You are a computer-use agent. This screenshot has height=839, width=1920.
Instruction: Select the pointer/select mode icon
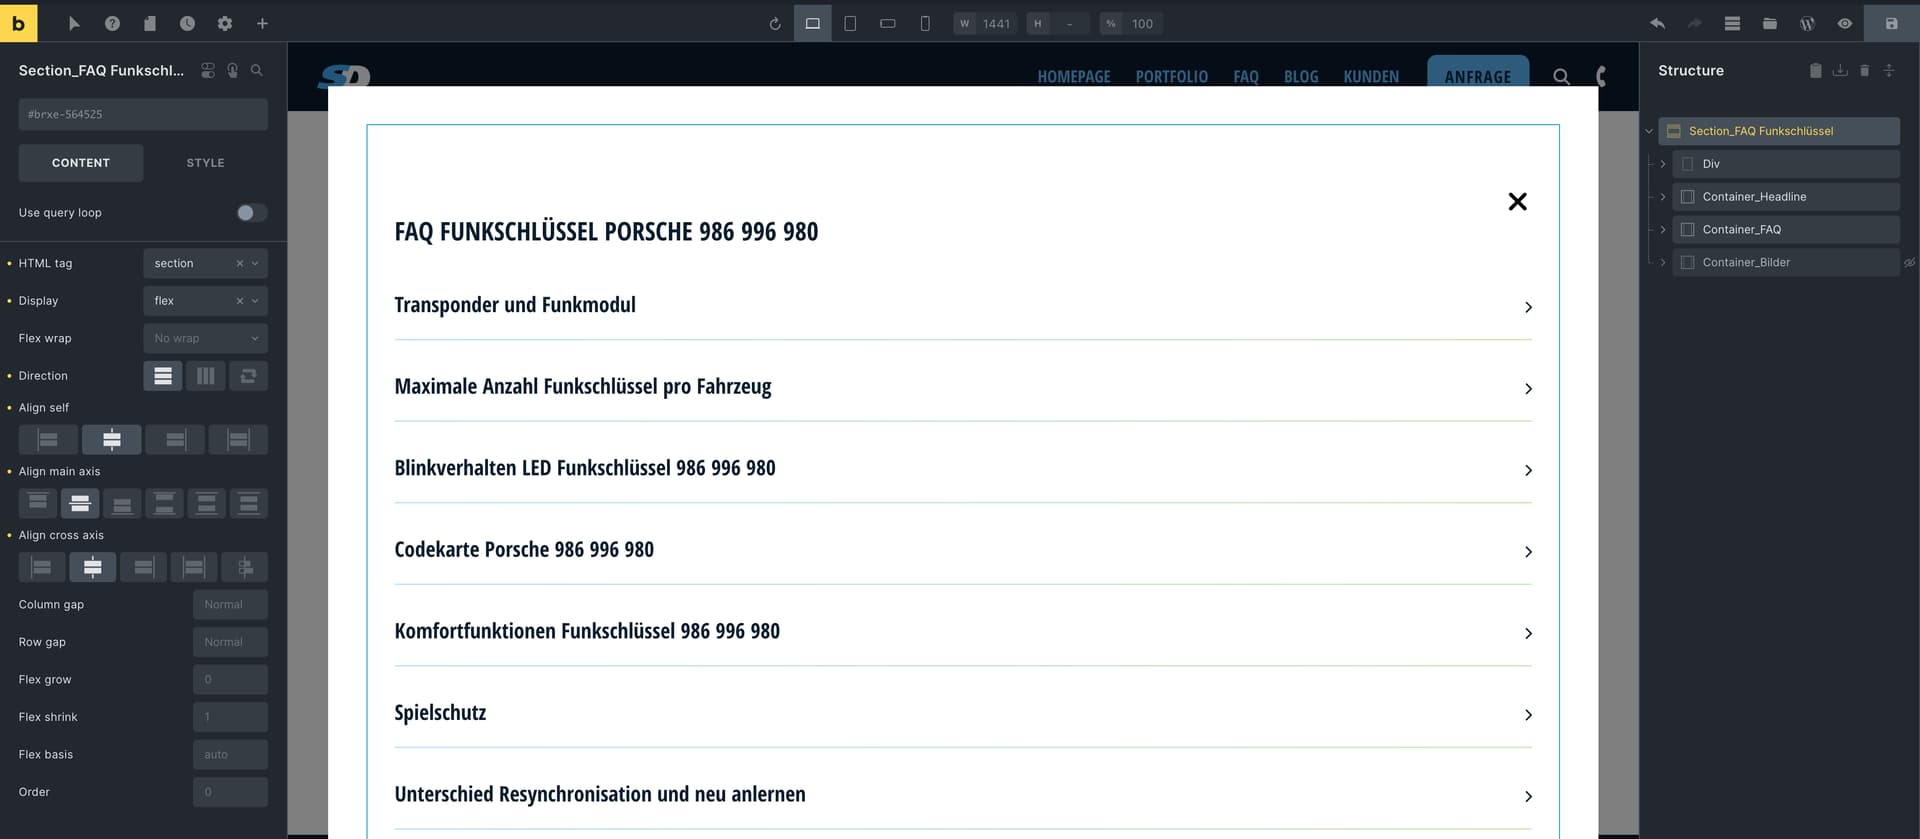pos(74,23)
